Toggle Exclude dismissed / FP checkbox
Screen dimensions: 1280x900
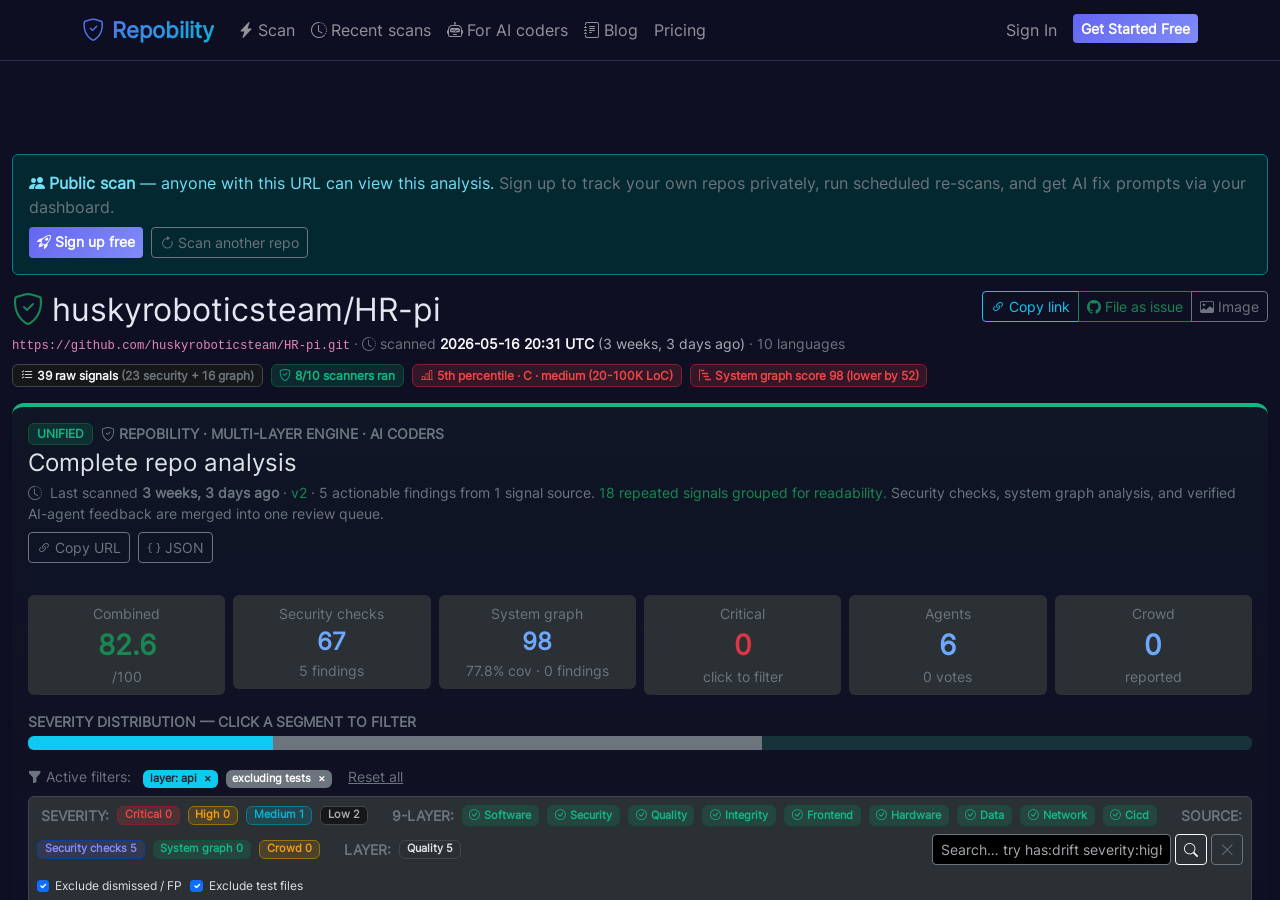43,886
